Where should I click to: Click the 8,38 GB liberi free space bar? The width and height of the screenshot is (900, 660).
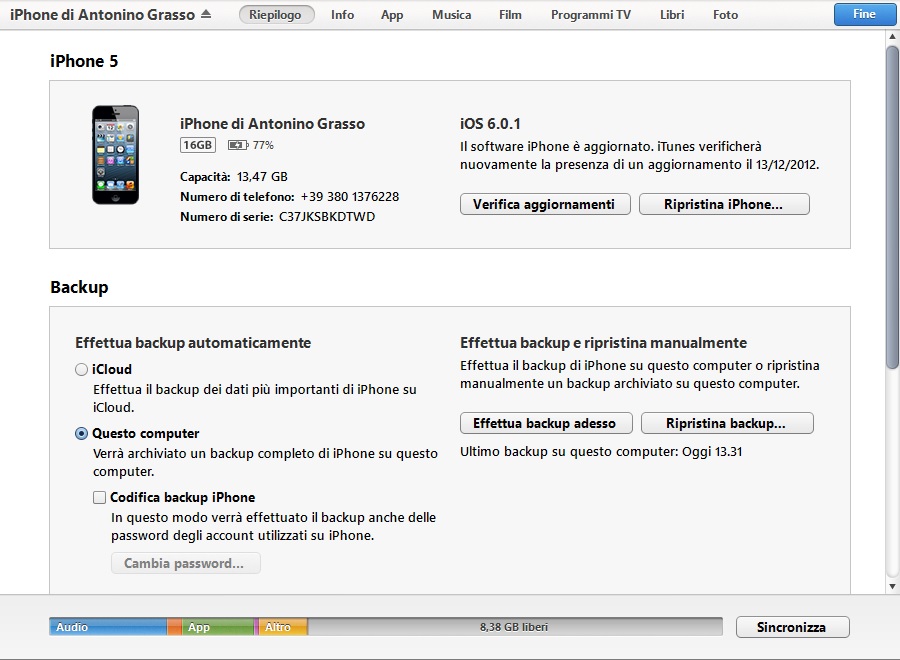point(515,627)
